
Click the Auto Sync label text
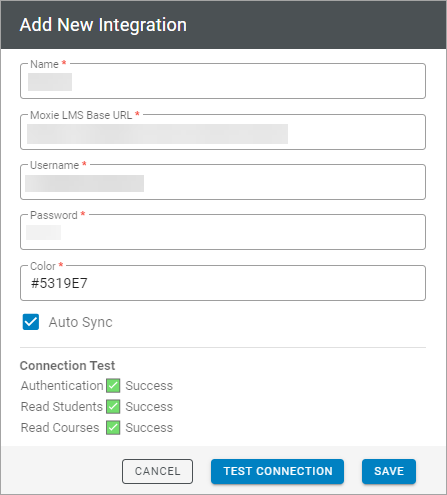[81, 322]
